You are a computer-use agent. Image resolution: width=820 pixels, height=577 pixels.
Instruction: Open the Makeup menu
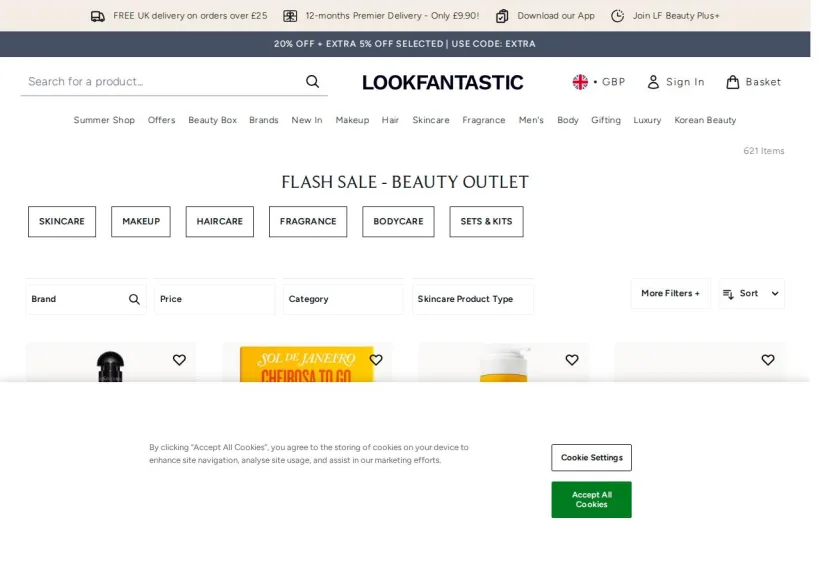(x=352, y=120)
